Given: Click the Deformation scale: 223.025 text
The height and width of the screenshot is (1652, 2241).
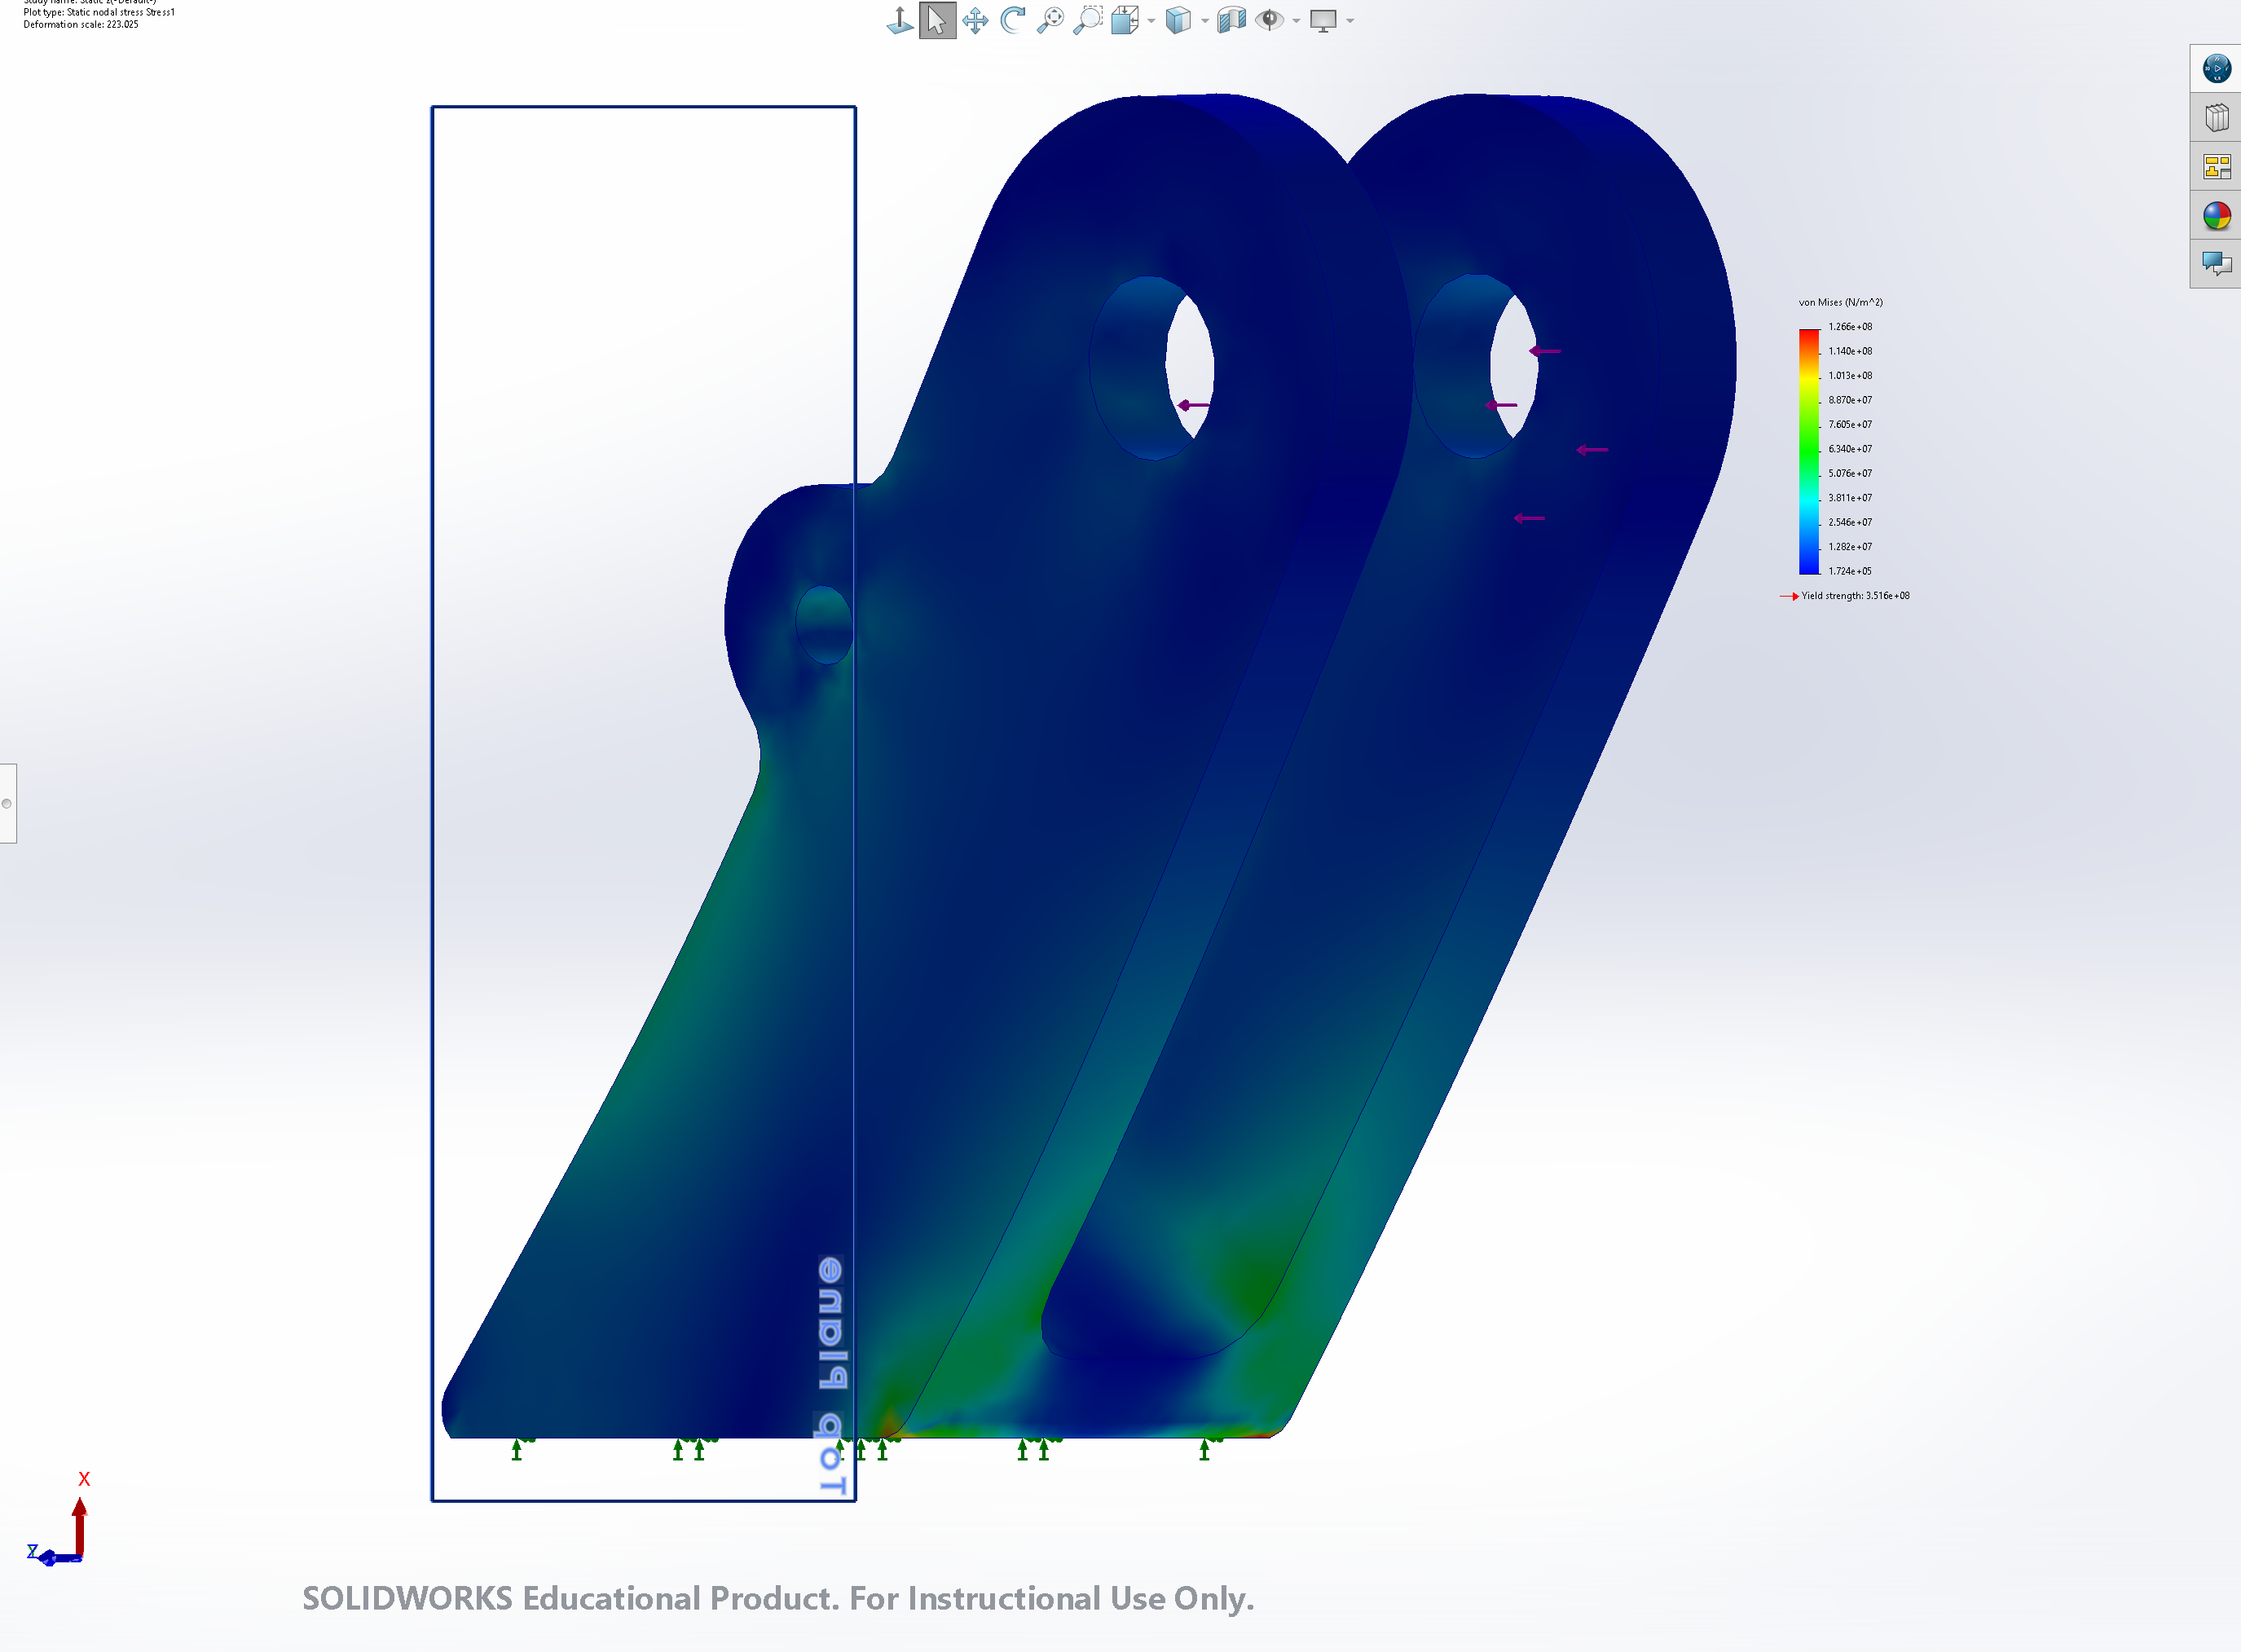Looking at the screenshot, I should [x=81, y=25].
